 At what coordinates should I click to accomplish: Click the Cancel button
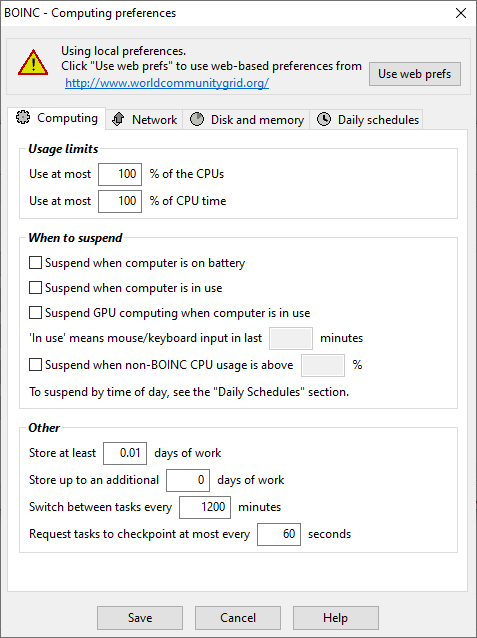[238, 618]
